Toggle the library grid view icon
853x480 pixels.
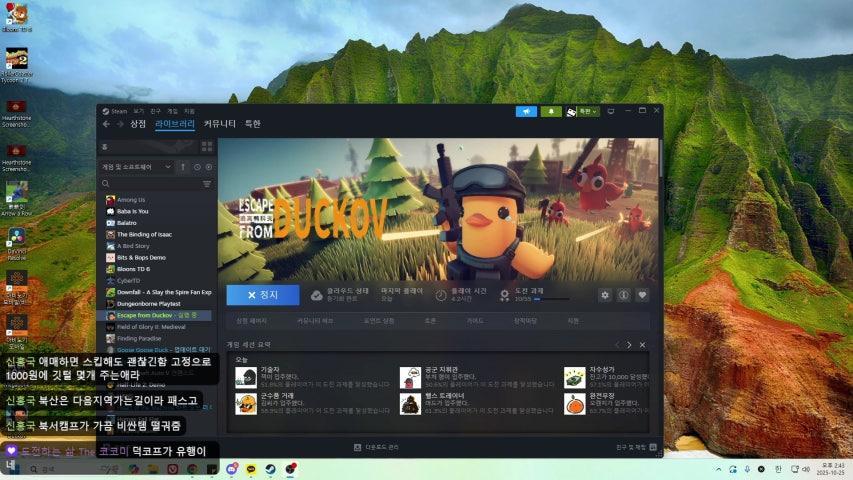[207, 147]
